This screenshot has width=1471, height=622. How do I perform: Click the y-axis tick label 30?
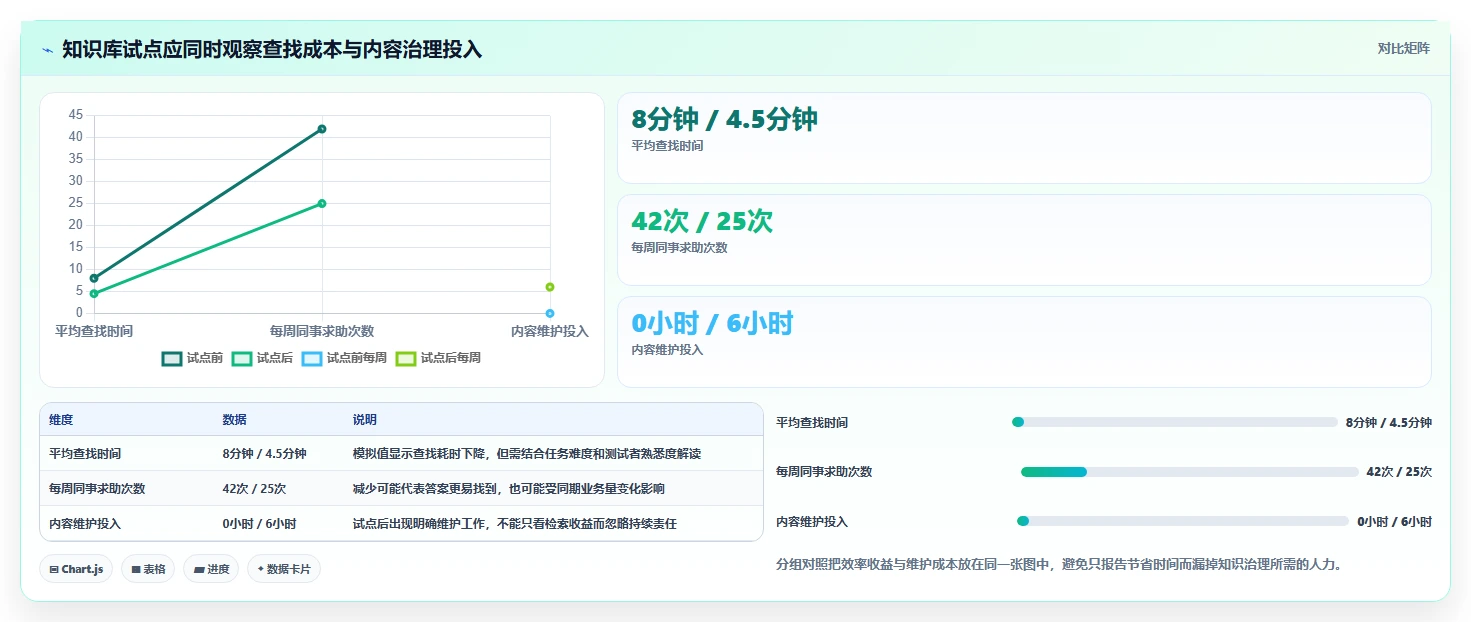pyautogui.click(x=76, y=181)
